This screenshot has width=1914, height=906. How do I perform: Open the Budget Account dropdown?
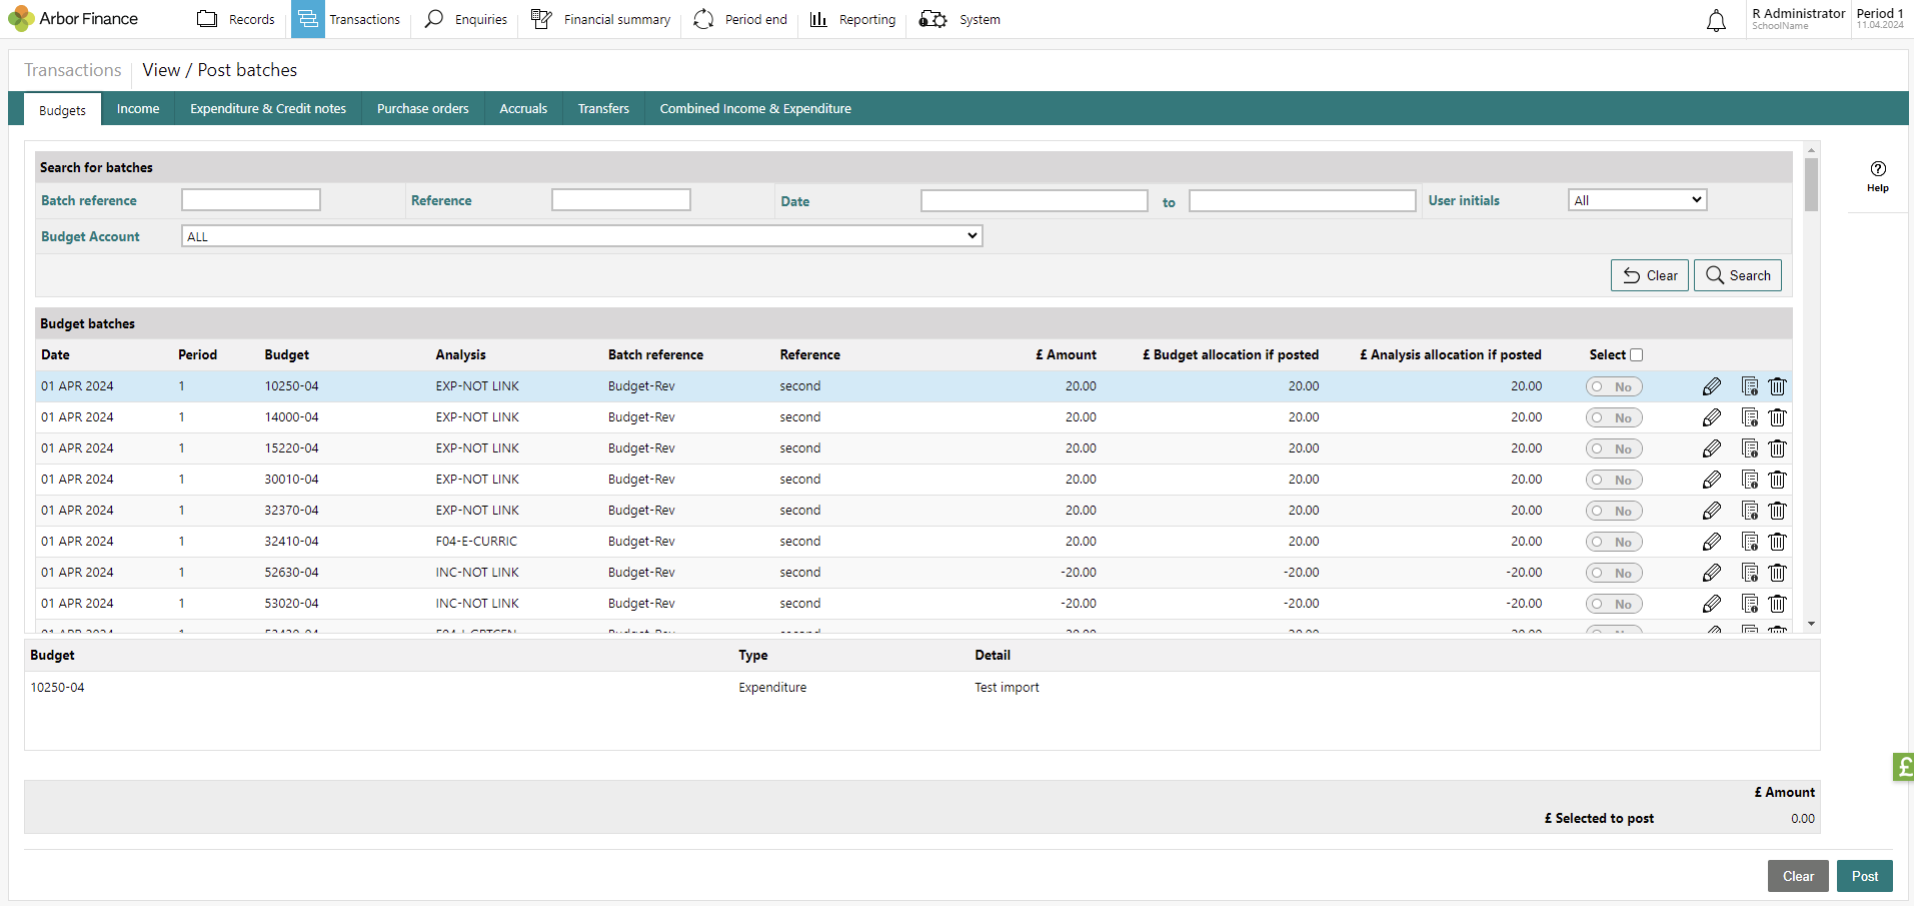[x=581, y=236]
